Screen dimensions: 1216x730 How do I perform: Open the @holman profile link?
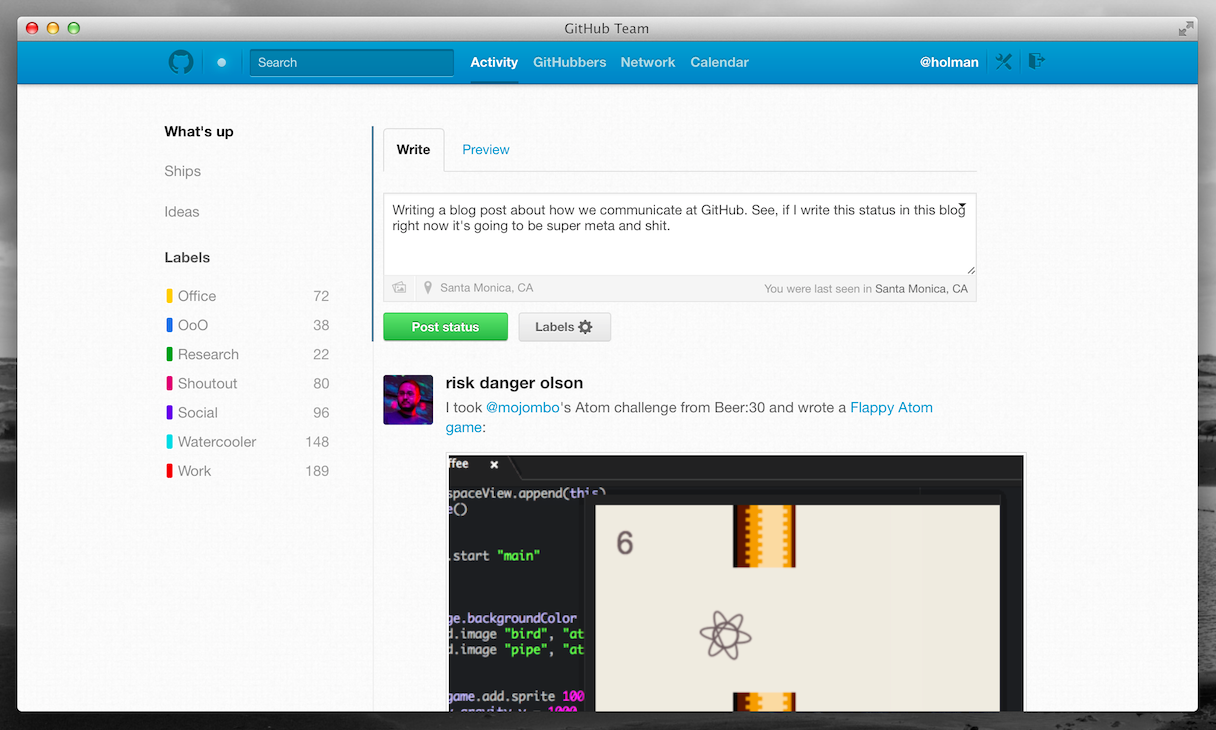949,62
